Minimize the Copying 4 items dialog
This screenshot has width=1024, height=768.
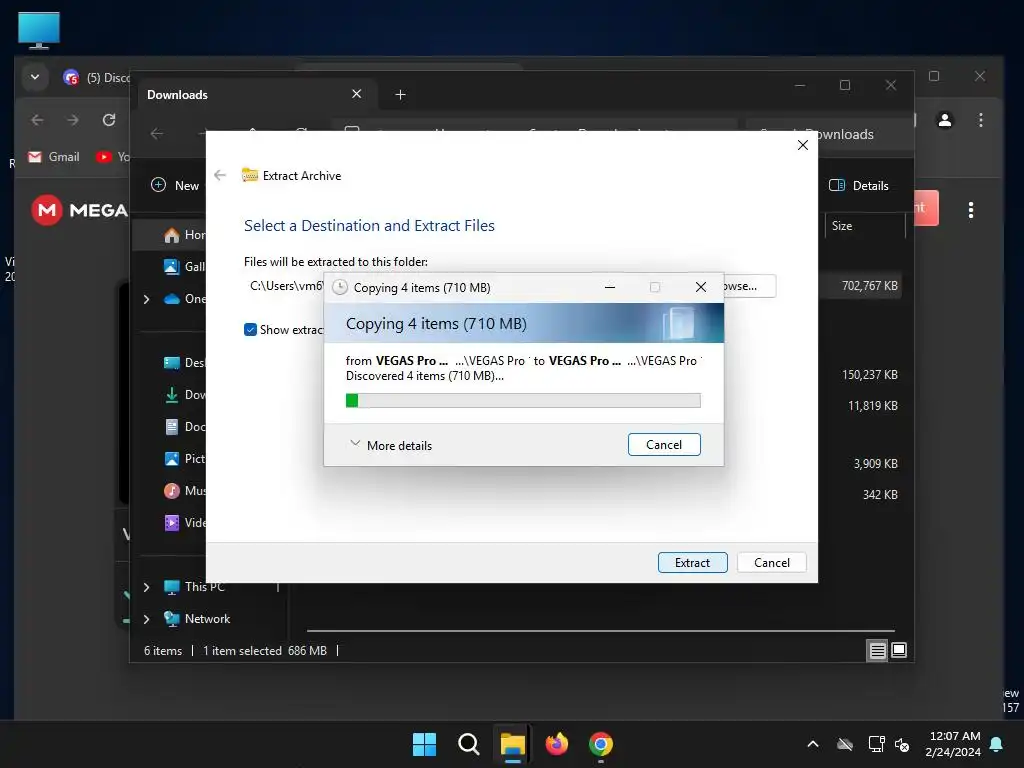(609, 287)
